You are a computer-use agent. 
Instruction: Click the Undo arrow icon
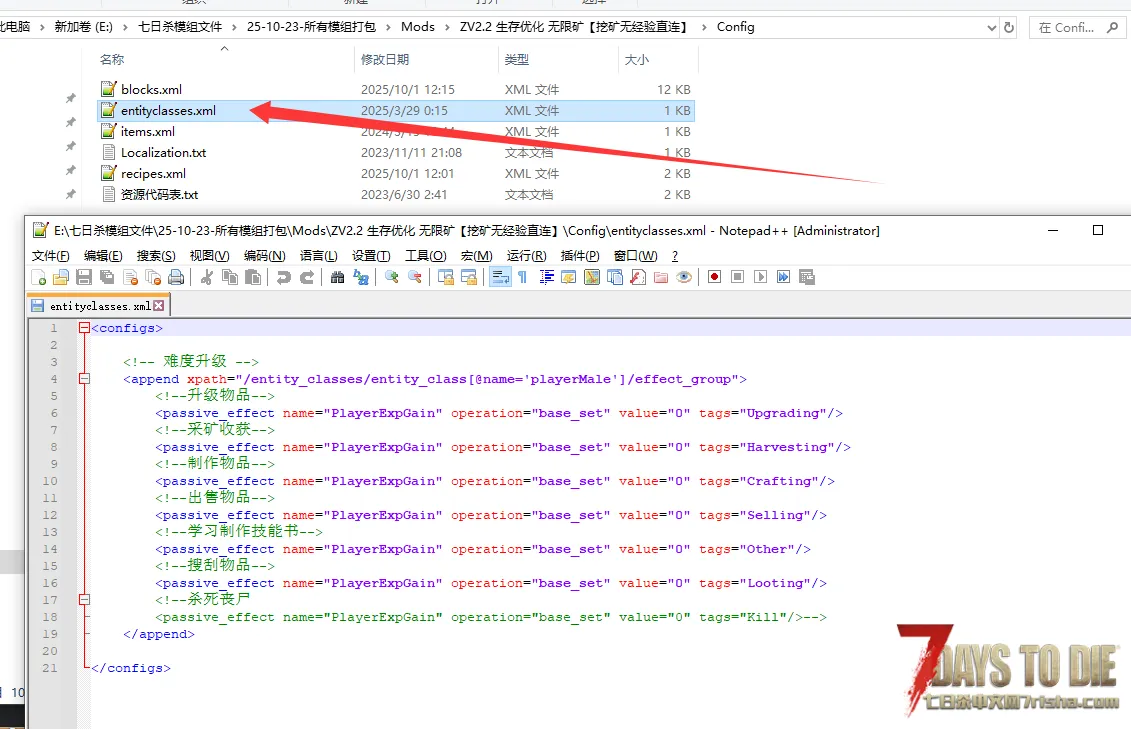pyautogui.click(x=284, y=277)
